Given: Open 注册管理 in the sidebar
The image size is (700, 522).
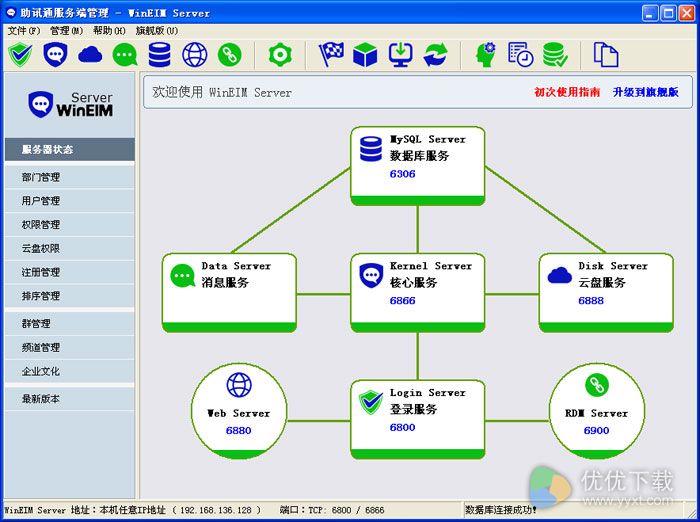Looking at the screenshot, I should point(70,272).
